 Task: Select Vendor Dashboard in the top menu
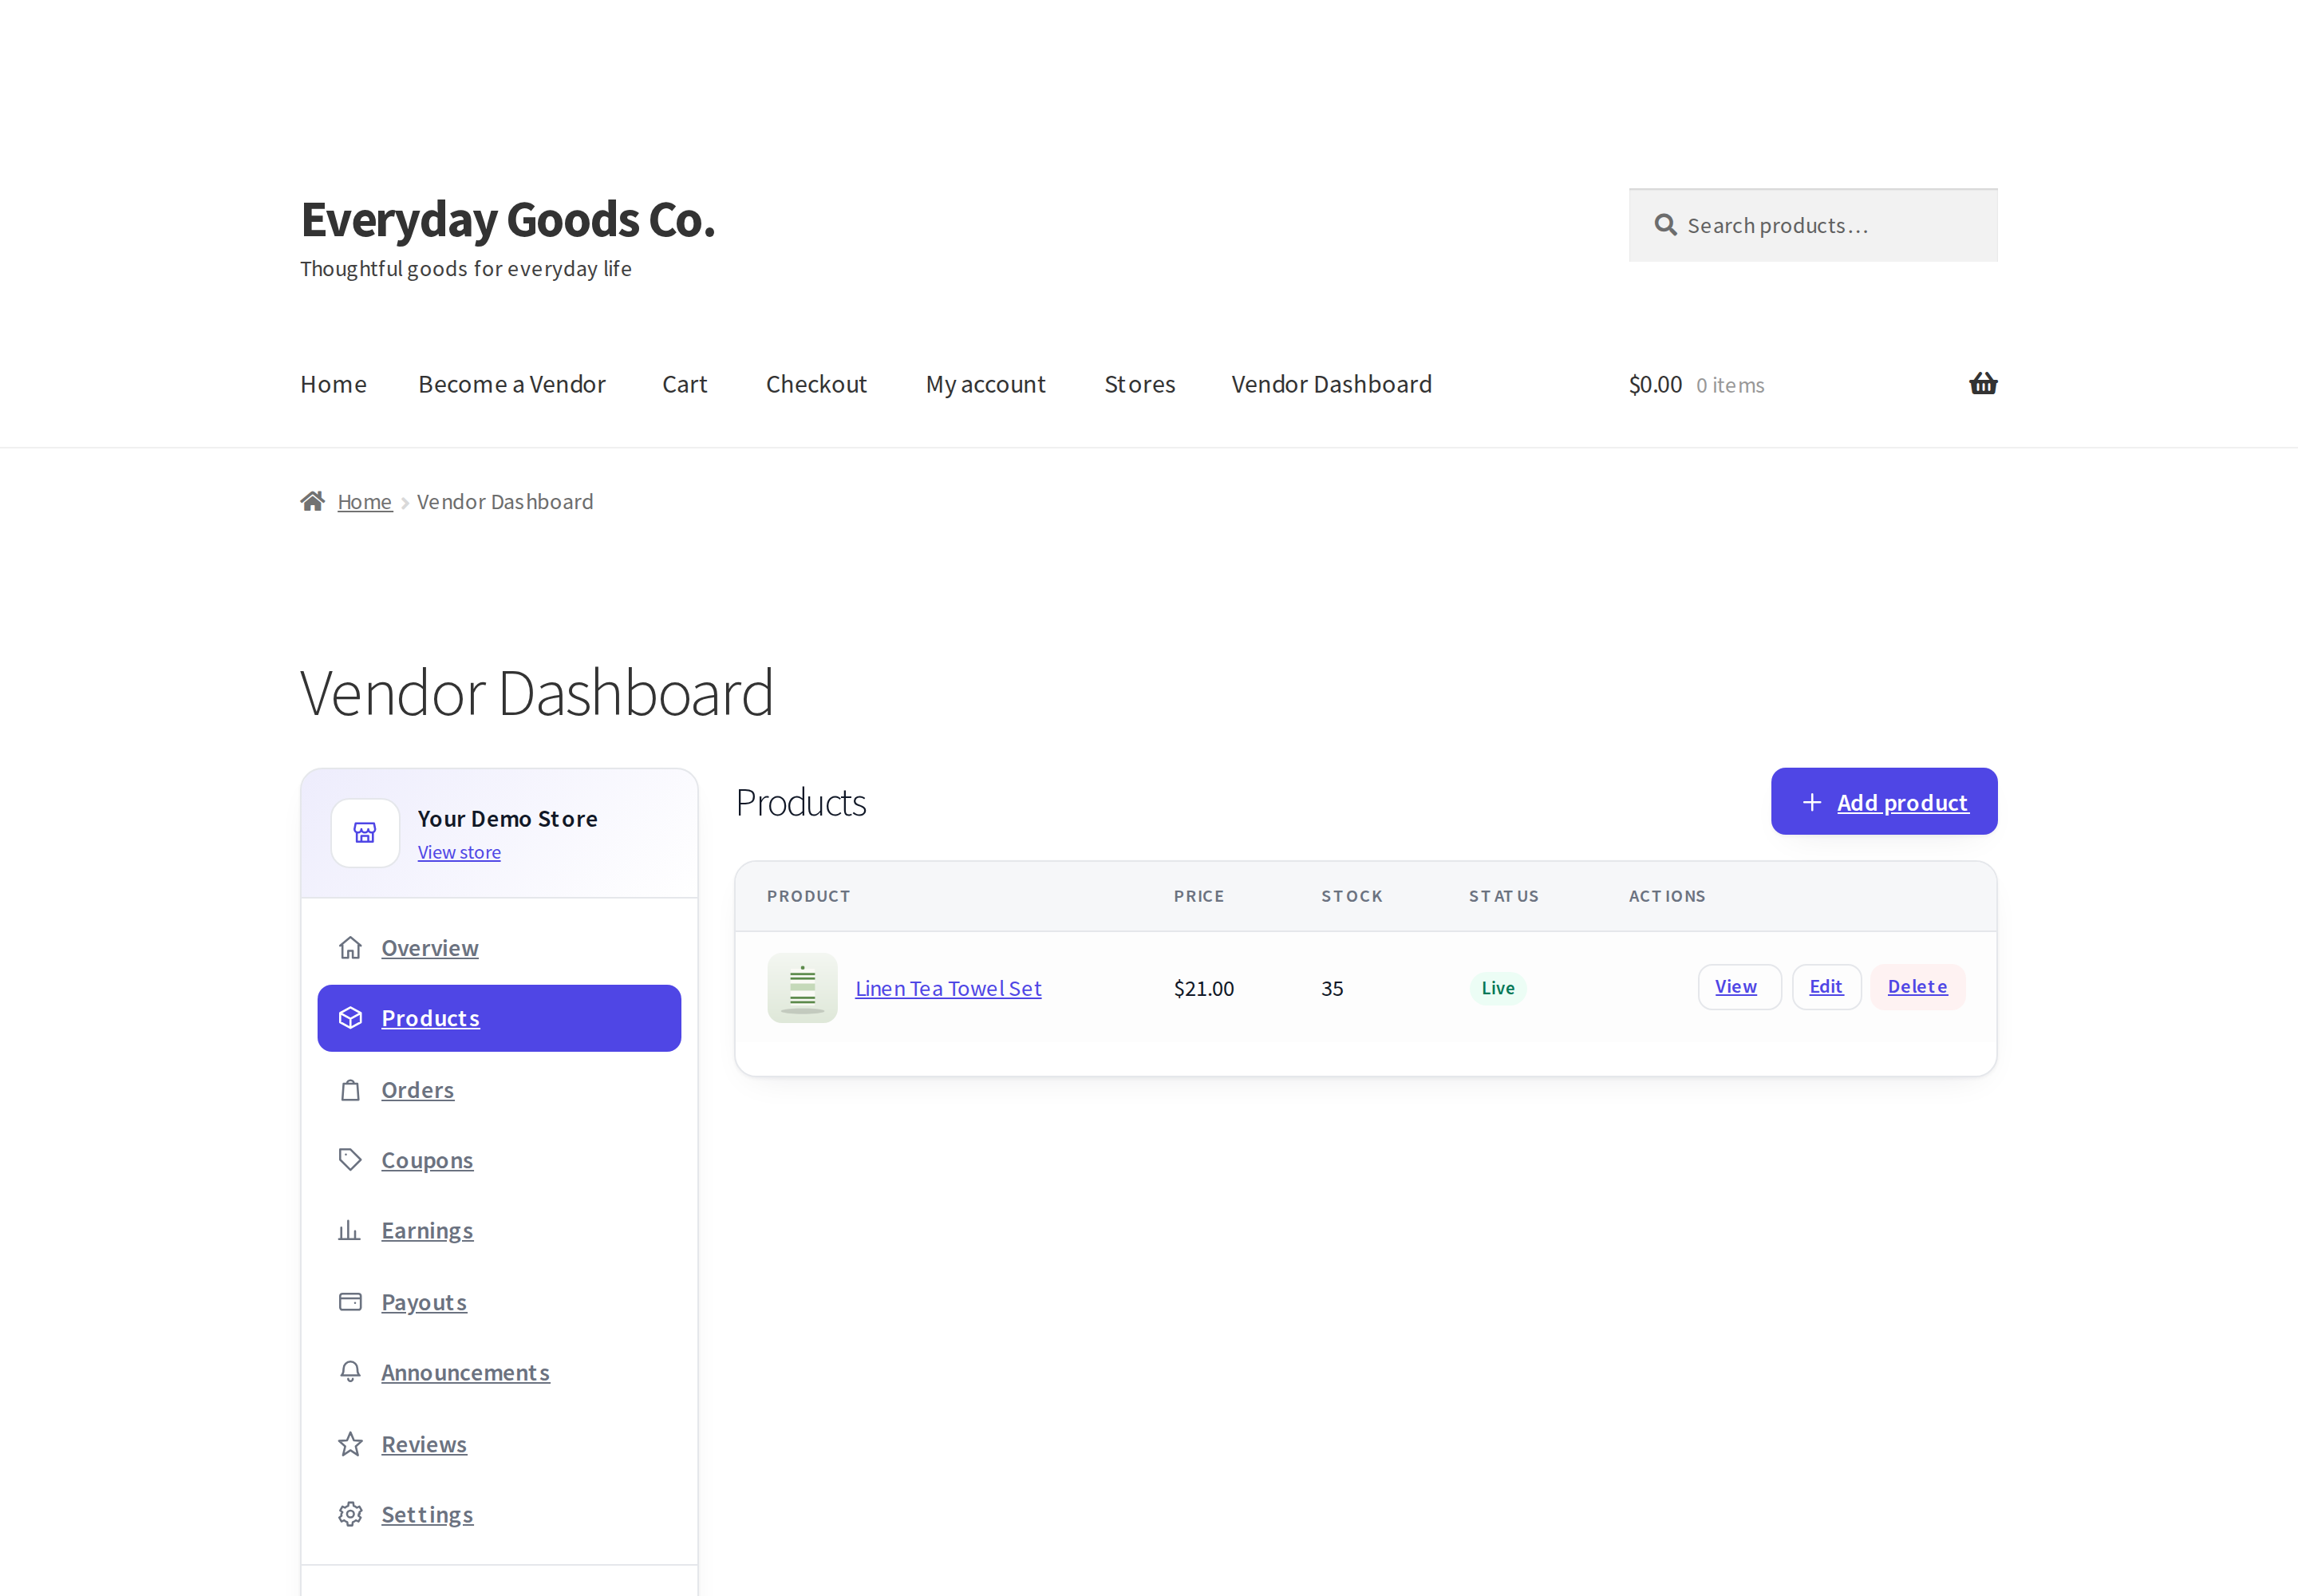tap(1332, 384)
